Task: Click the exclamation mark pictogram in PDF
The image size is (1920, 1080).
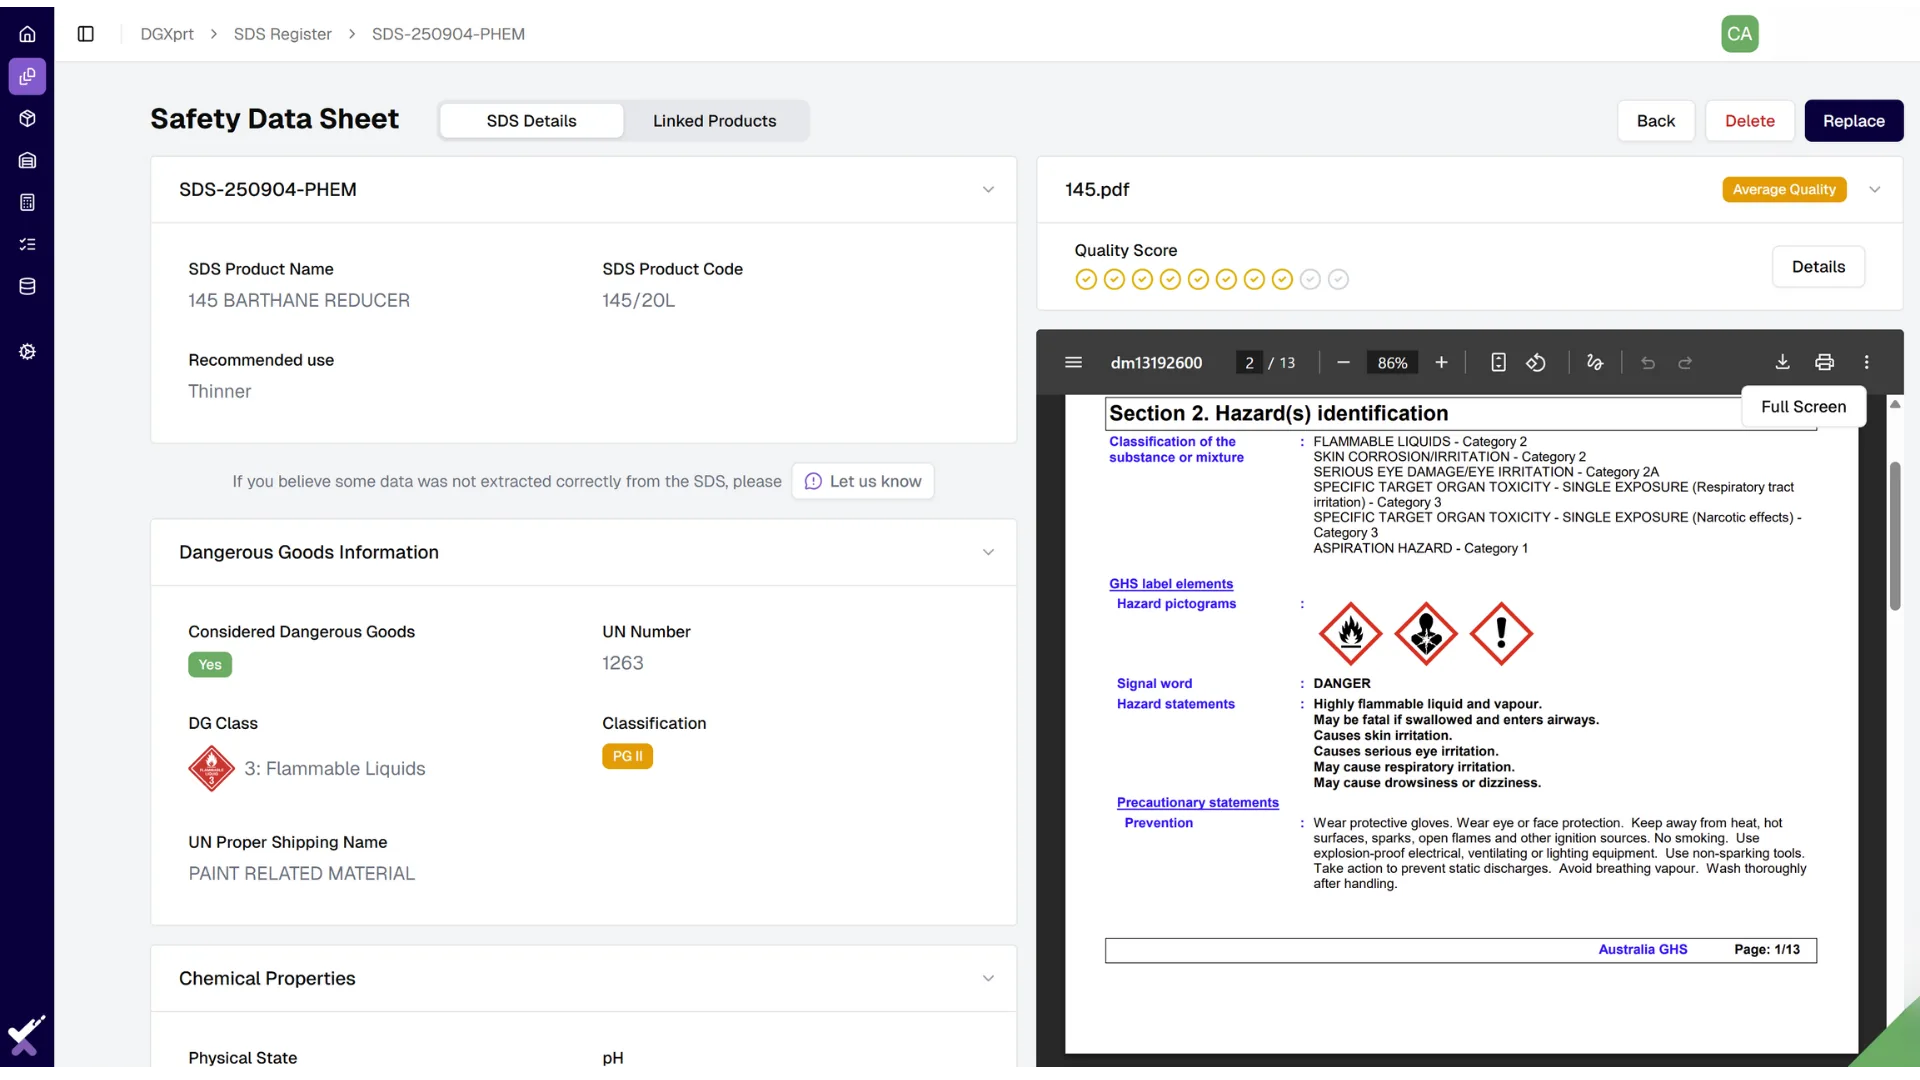Action: pos(1500,634)
